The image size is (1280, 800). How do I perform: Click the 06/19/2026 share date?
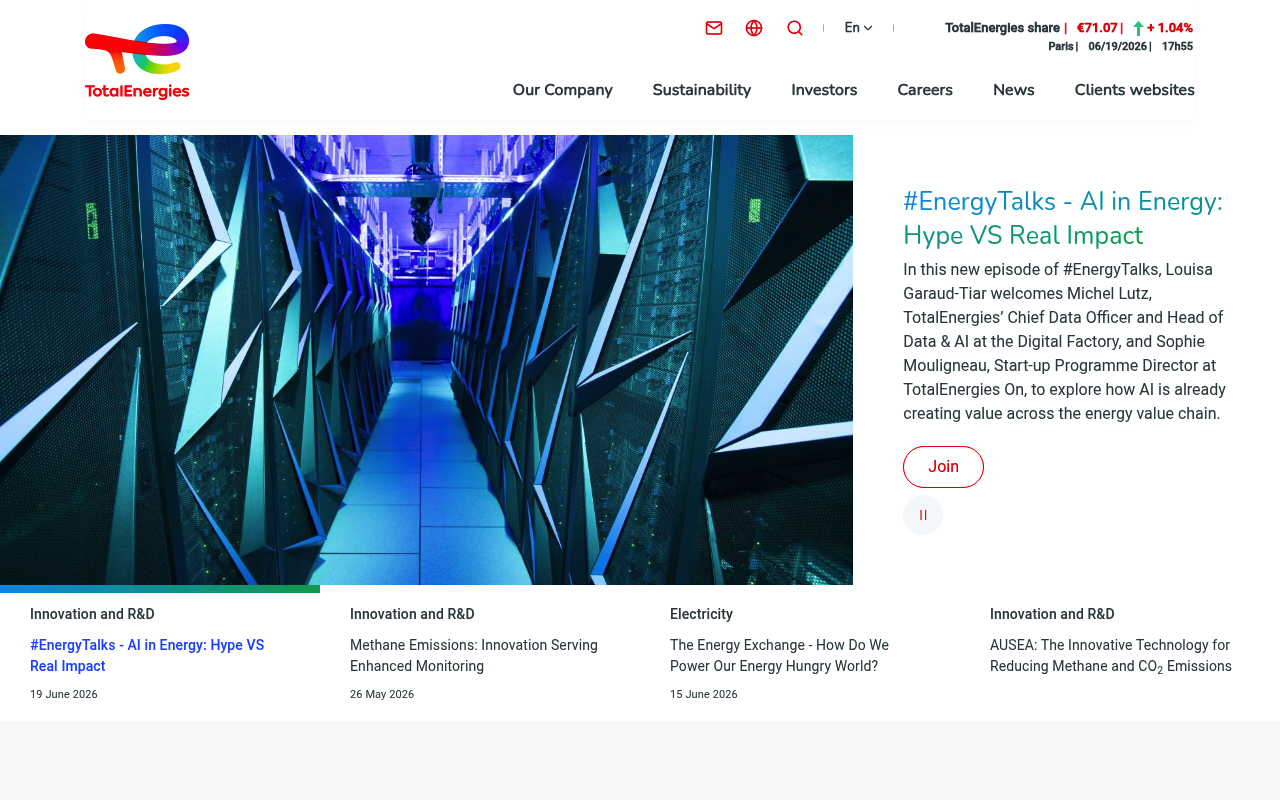[x=1117, y=47]
